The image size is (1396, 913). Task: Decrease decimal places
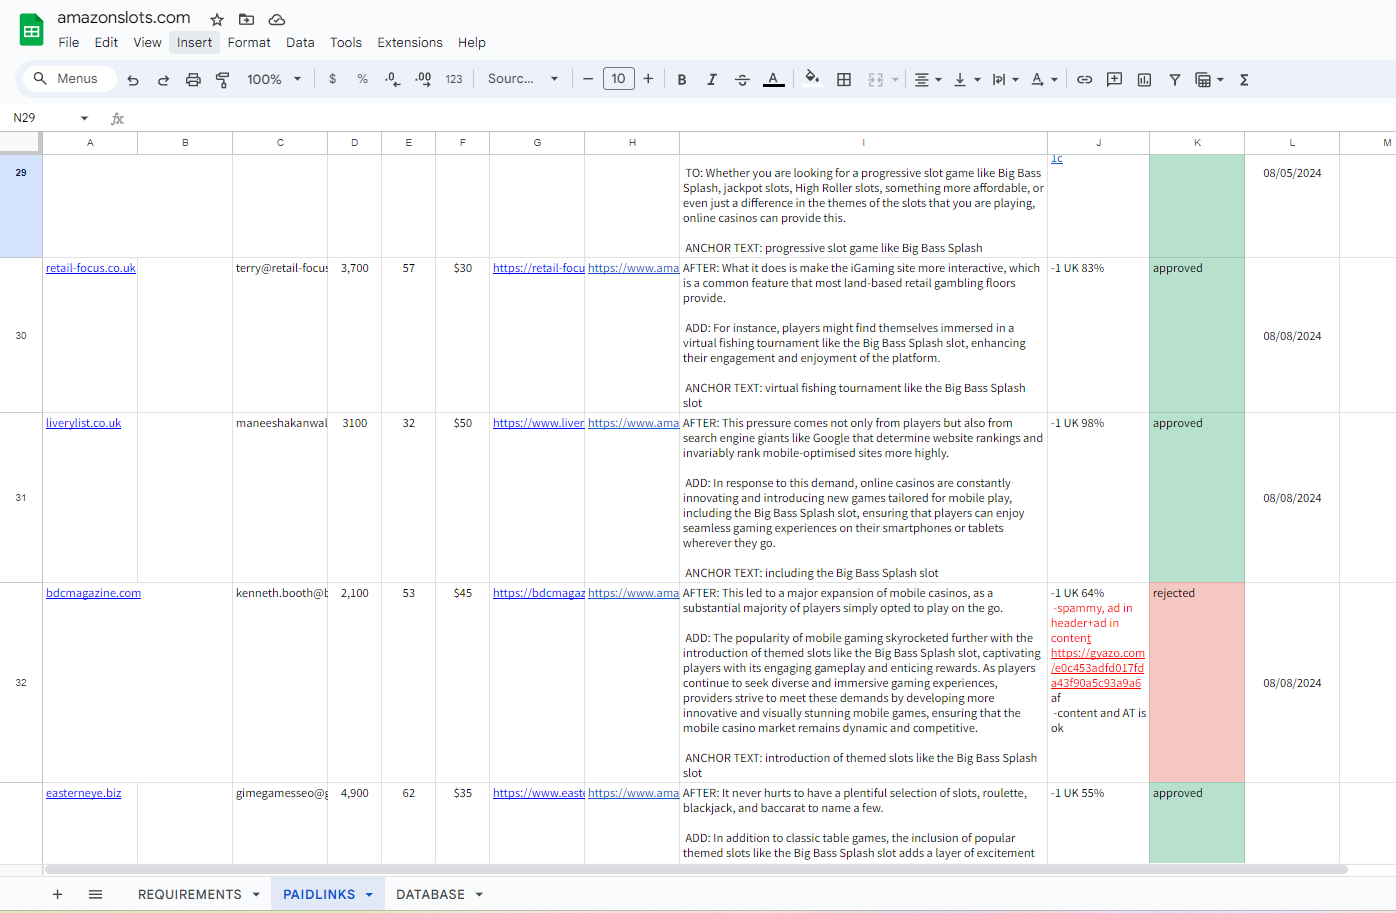pyautogui.click(x=393, y=79)
